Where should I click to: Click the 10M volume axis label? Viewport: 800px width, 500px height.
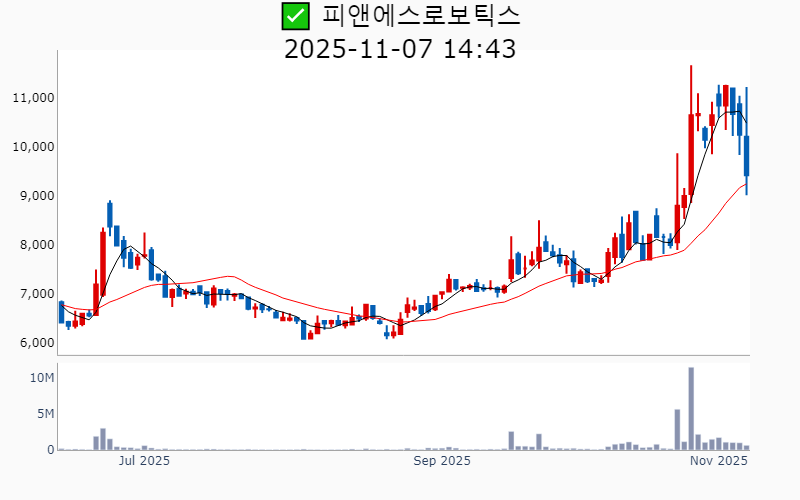click(x=41, y=378)
